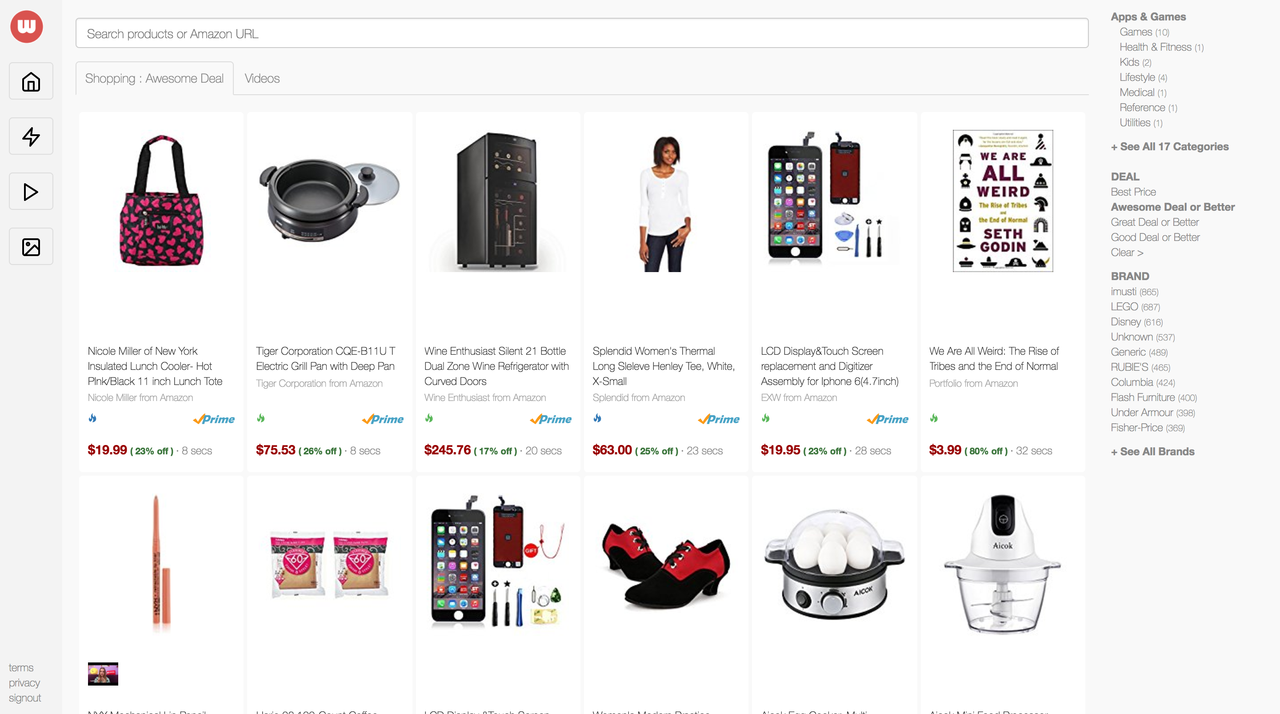The width and height of the screenshot is (1280, 714).
Task: Open the Home sidebar icon
Action: coord(31,82)
